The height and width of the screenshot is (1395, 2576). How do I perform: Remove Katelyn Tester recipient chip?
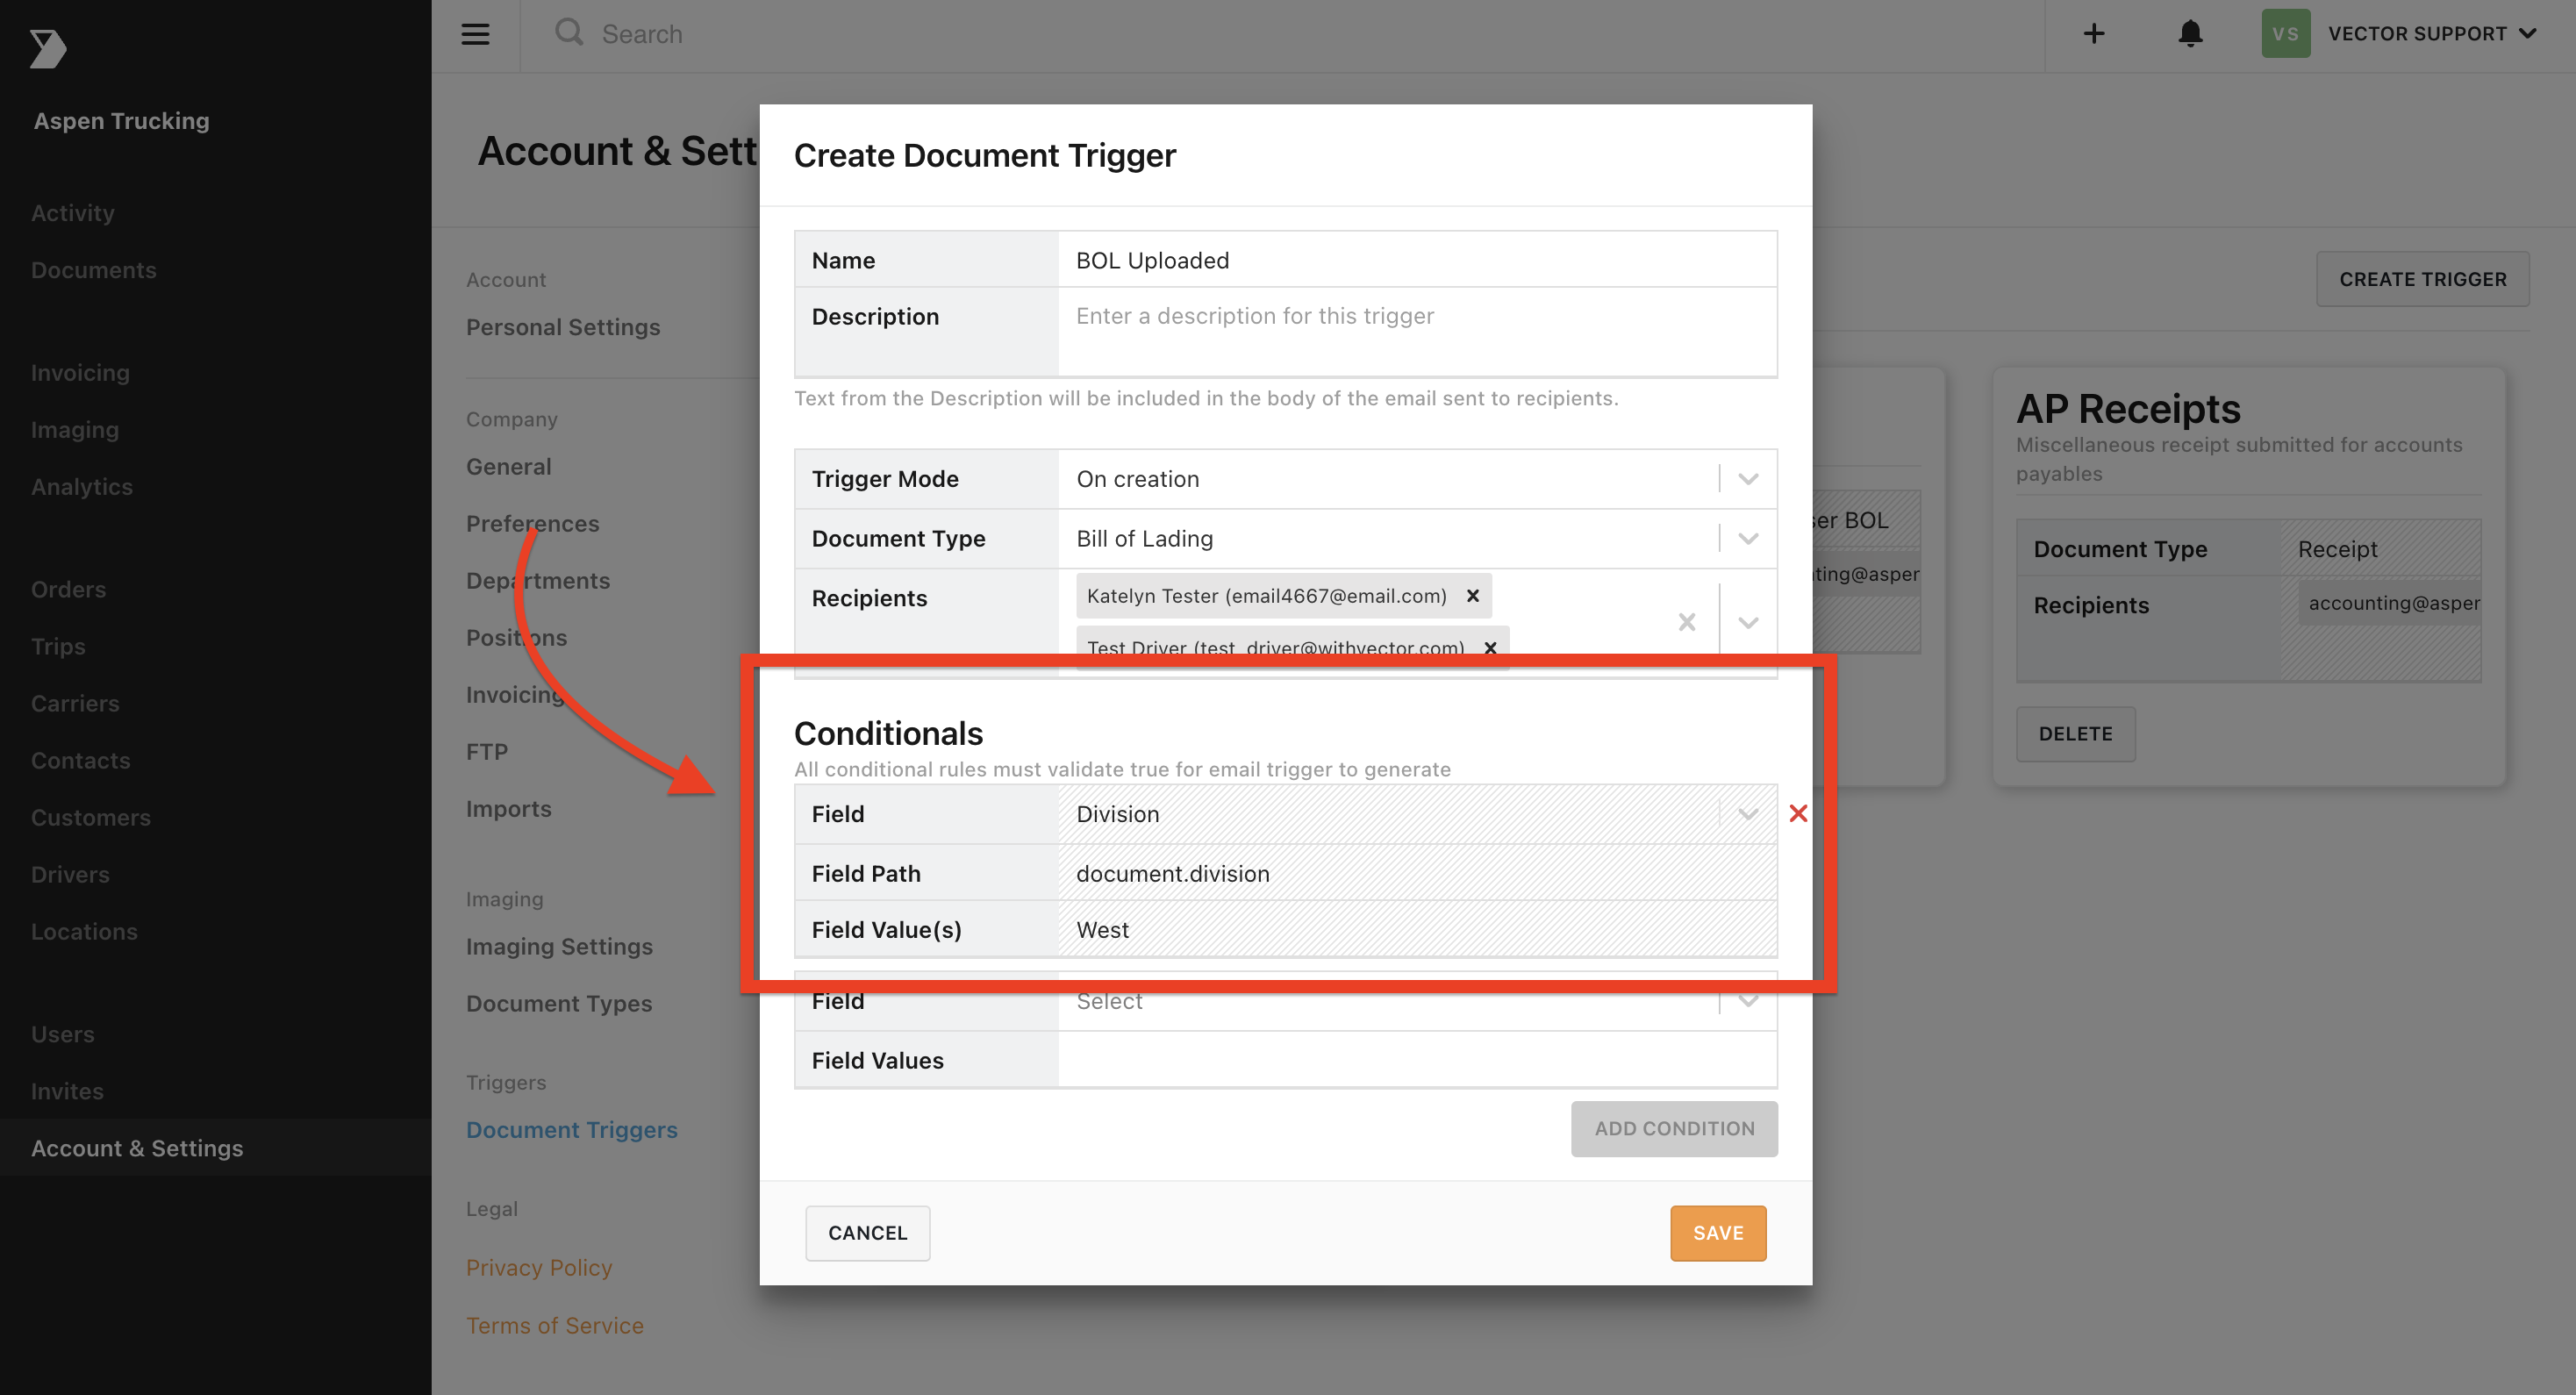[1472, 596]
